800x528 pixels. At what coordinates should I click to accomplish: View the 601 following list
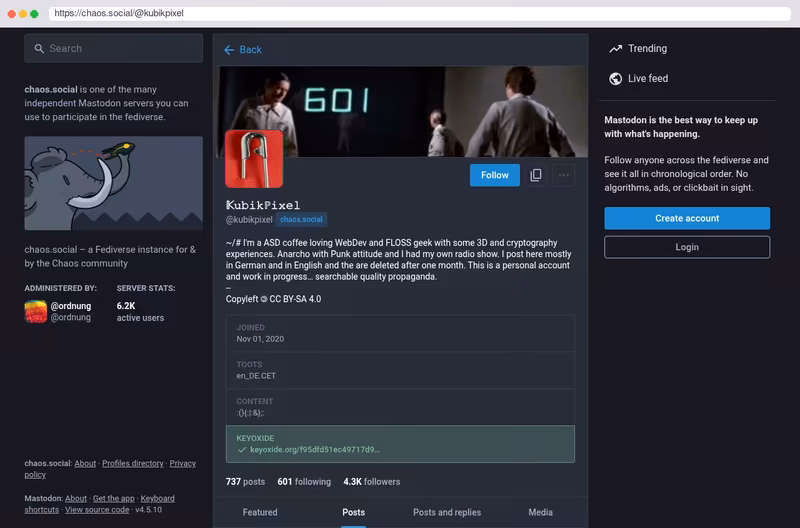pos(304,482)
